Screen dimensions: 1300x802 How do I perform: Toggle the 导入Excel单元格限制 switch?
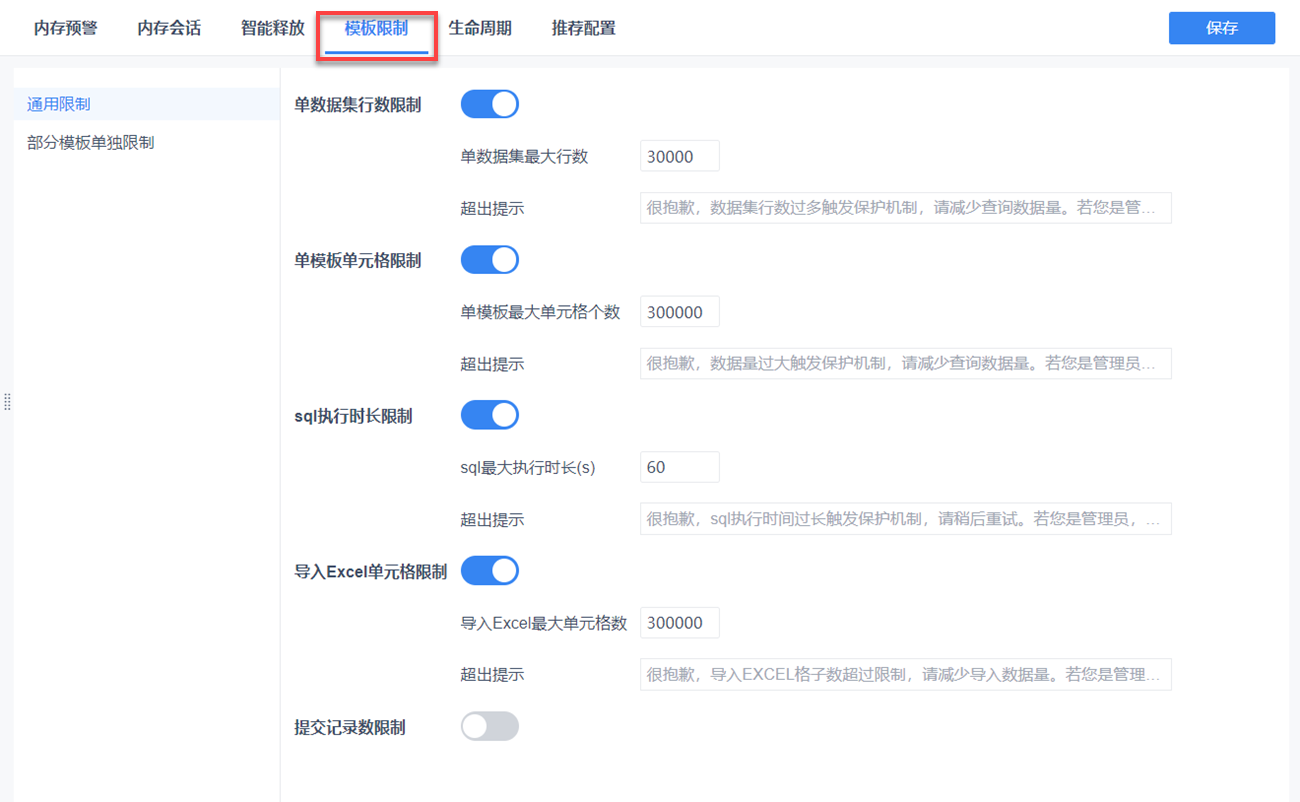click(x=490, y=571)
